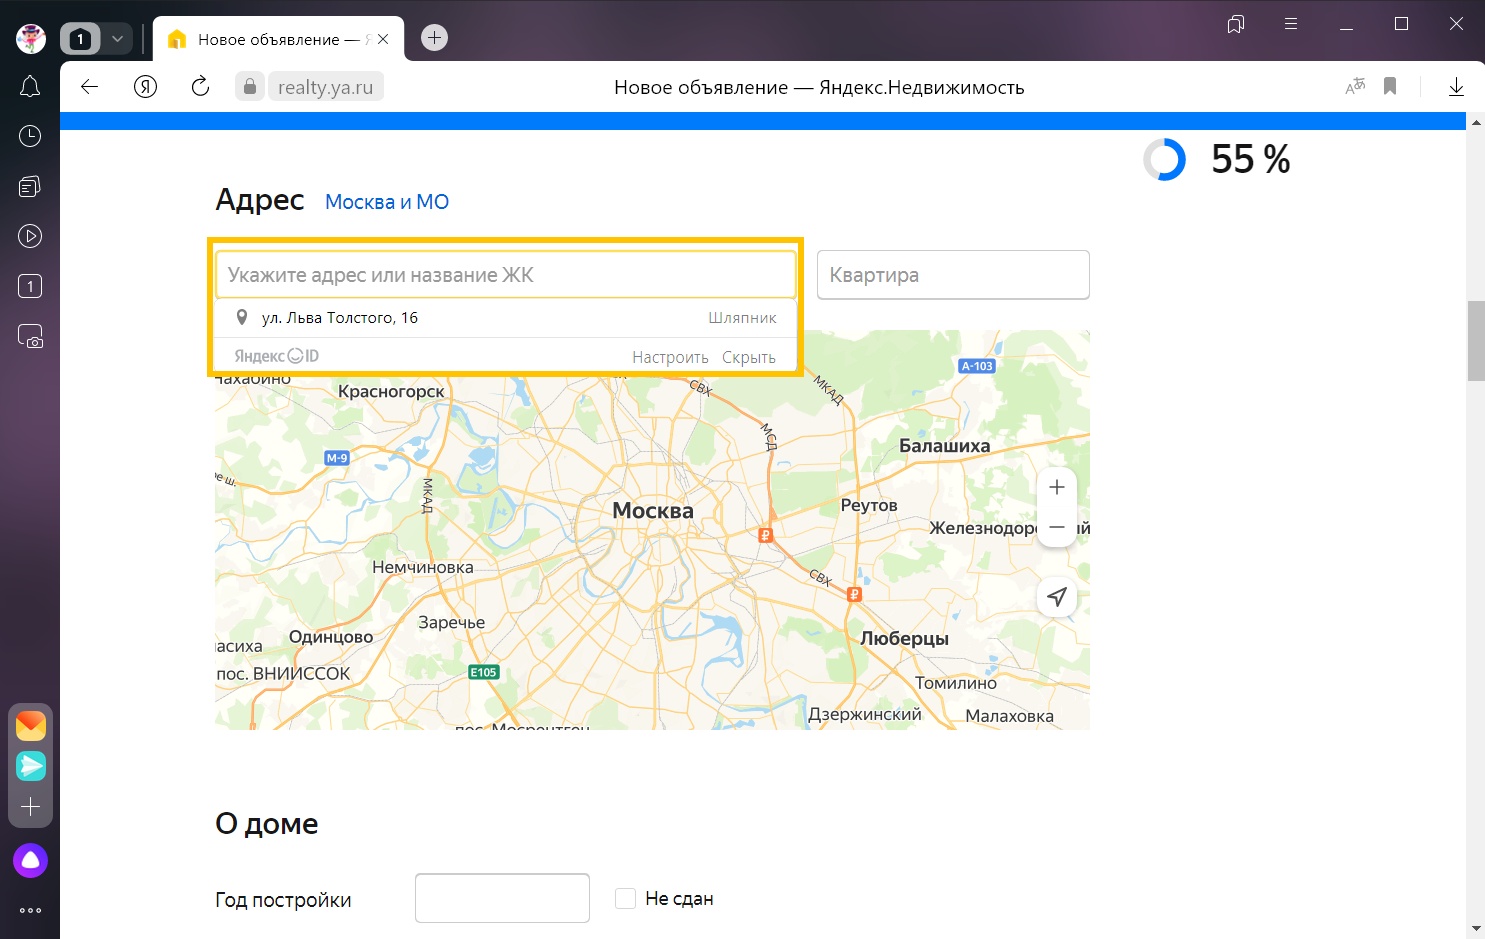
Task: Locate me on the map
Action: click(x=1057, y=597)
